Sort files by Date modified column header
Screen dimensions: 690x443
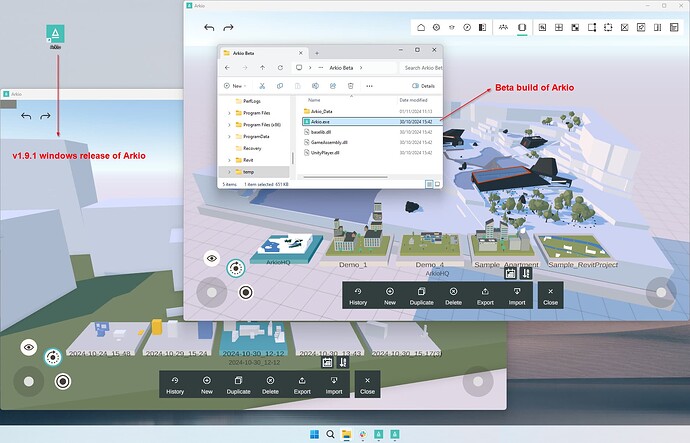coord(414,100)
